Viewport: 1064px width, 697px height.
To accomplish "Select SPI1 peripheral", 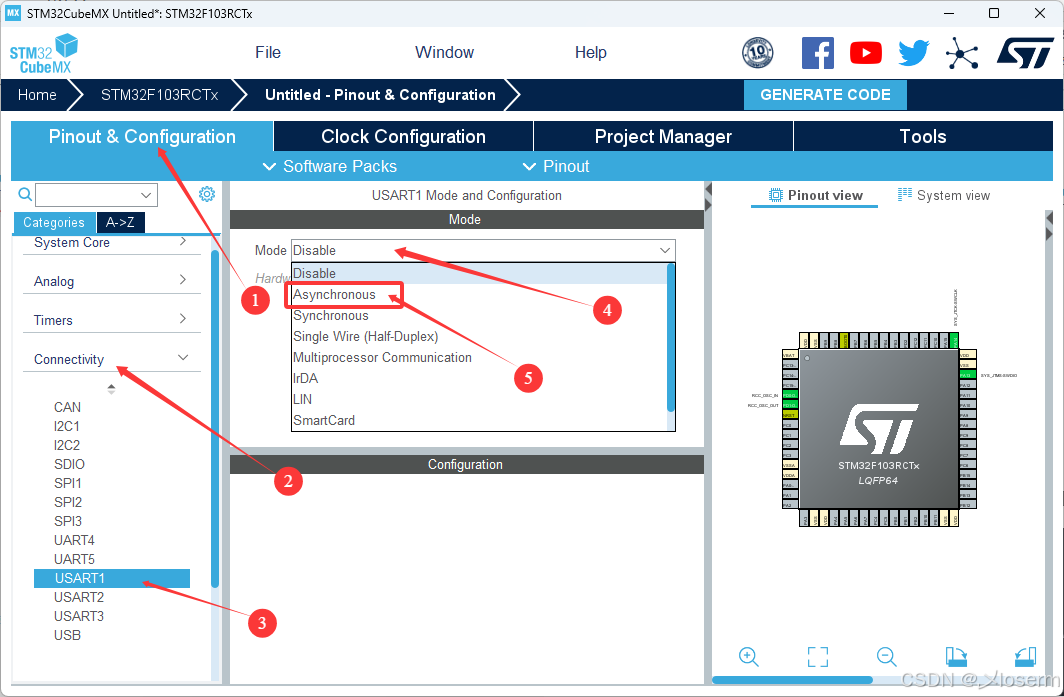I will pyautogui.click(x=68, y=483).
